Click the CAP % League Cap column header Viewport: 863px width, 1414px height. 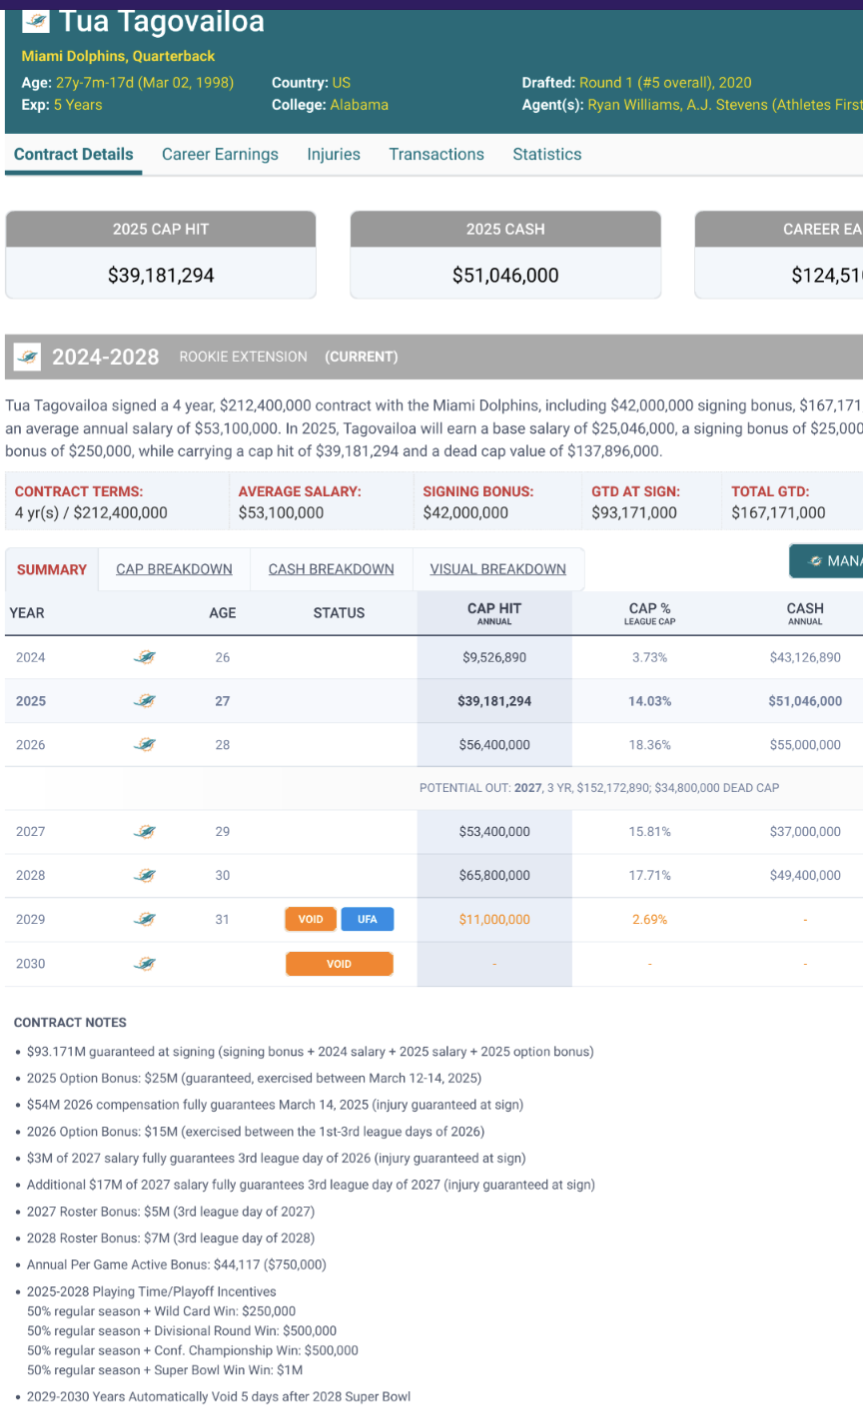[x=649, y=613]
